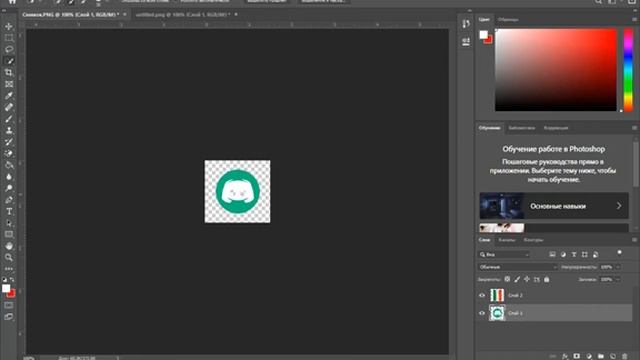Open the Learn panel options menu
Screen dimensions: 640x360
(634, 128)
